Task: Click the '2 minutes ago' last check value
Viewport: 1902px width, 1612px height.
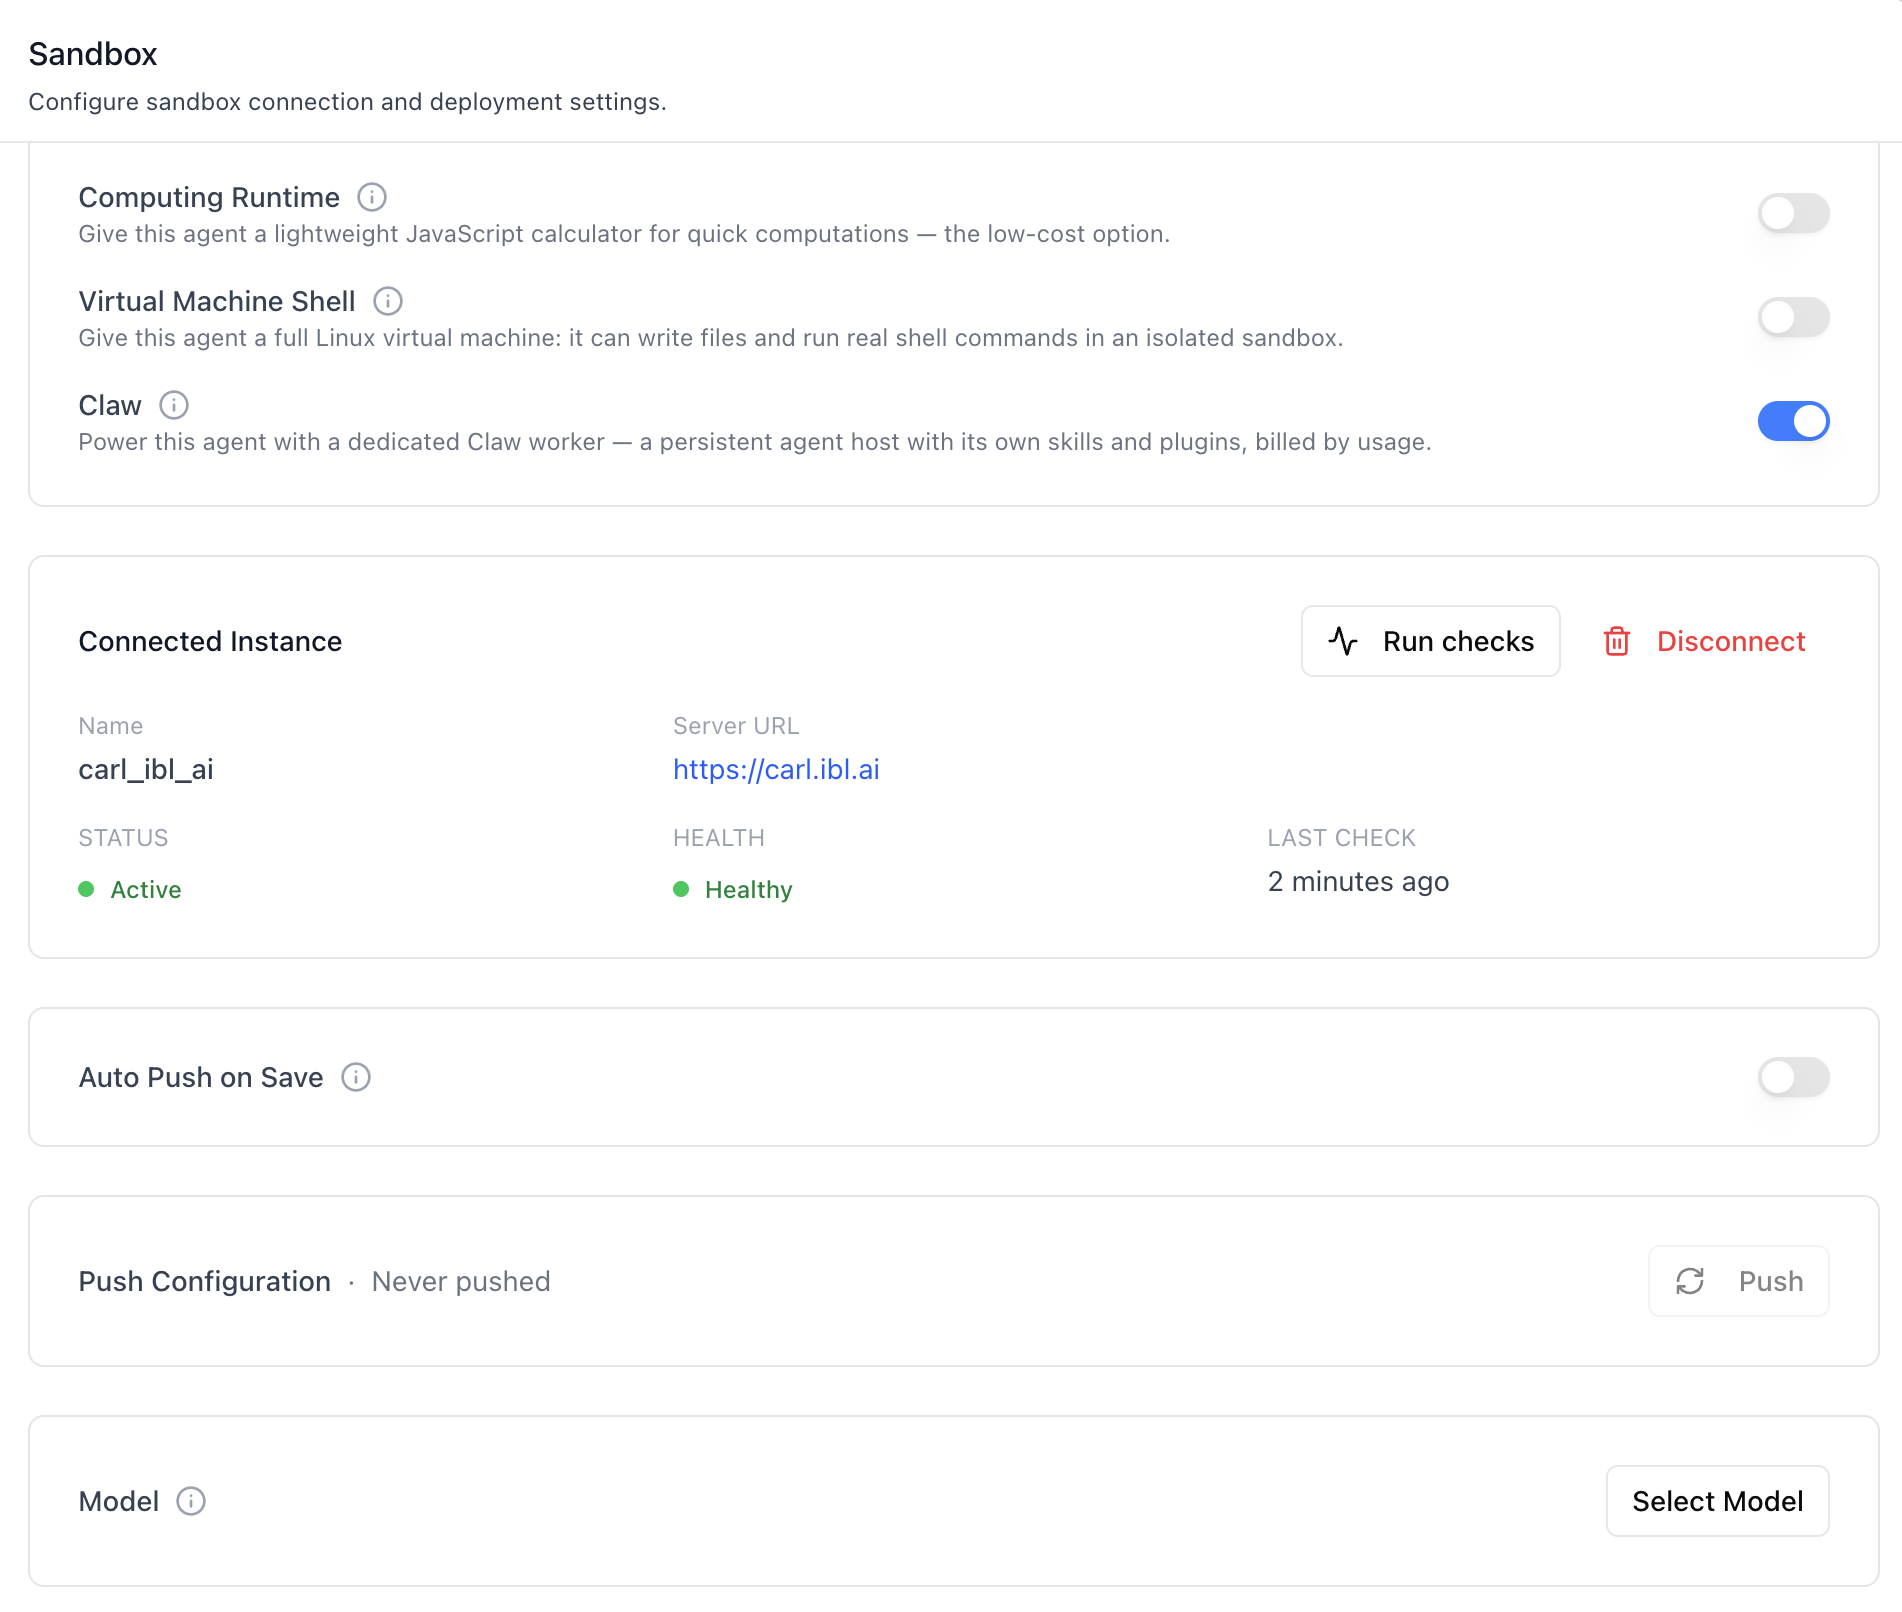Action: pyautogui.click(x=1358, y=882)
